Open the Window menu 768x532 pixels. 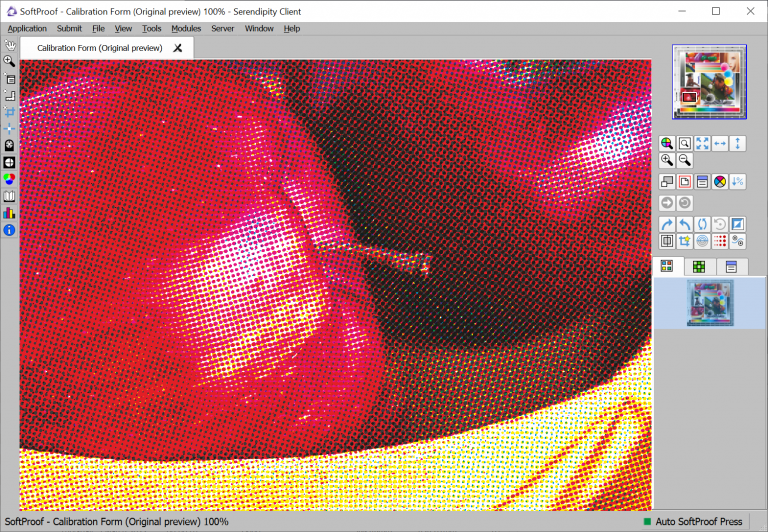tap(259, 28)
